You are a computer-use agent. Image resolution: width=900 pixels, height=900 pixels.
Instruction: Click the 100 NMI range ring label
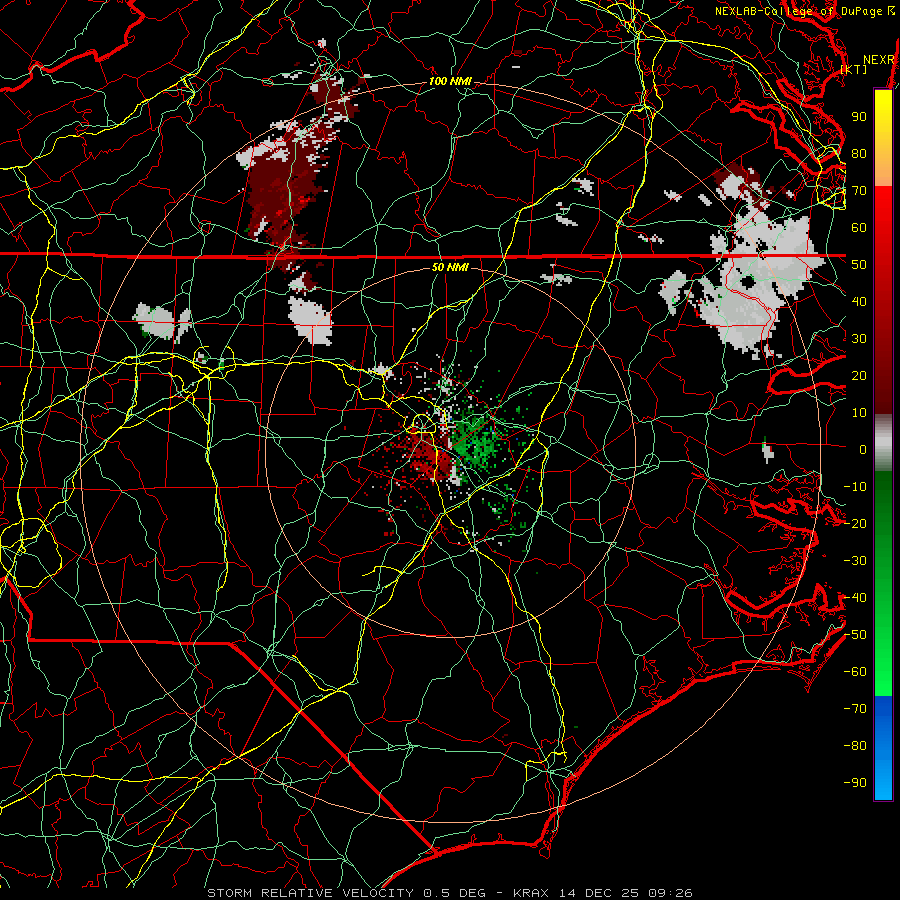point(450,82)
